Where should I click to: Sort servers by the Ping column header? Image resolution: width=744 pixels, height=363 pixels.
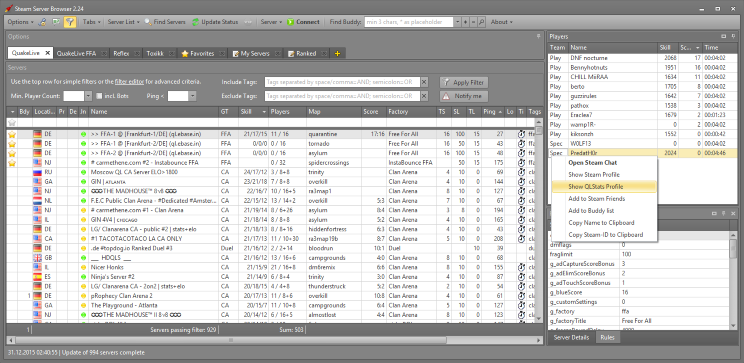point(493,112)
